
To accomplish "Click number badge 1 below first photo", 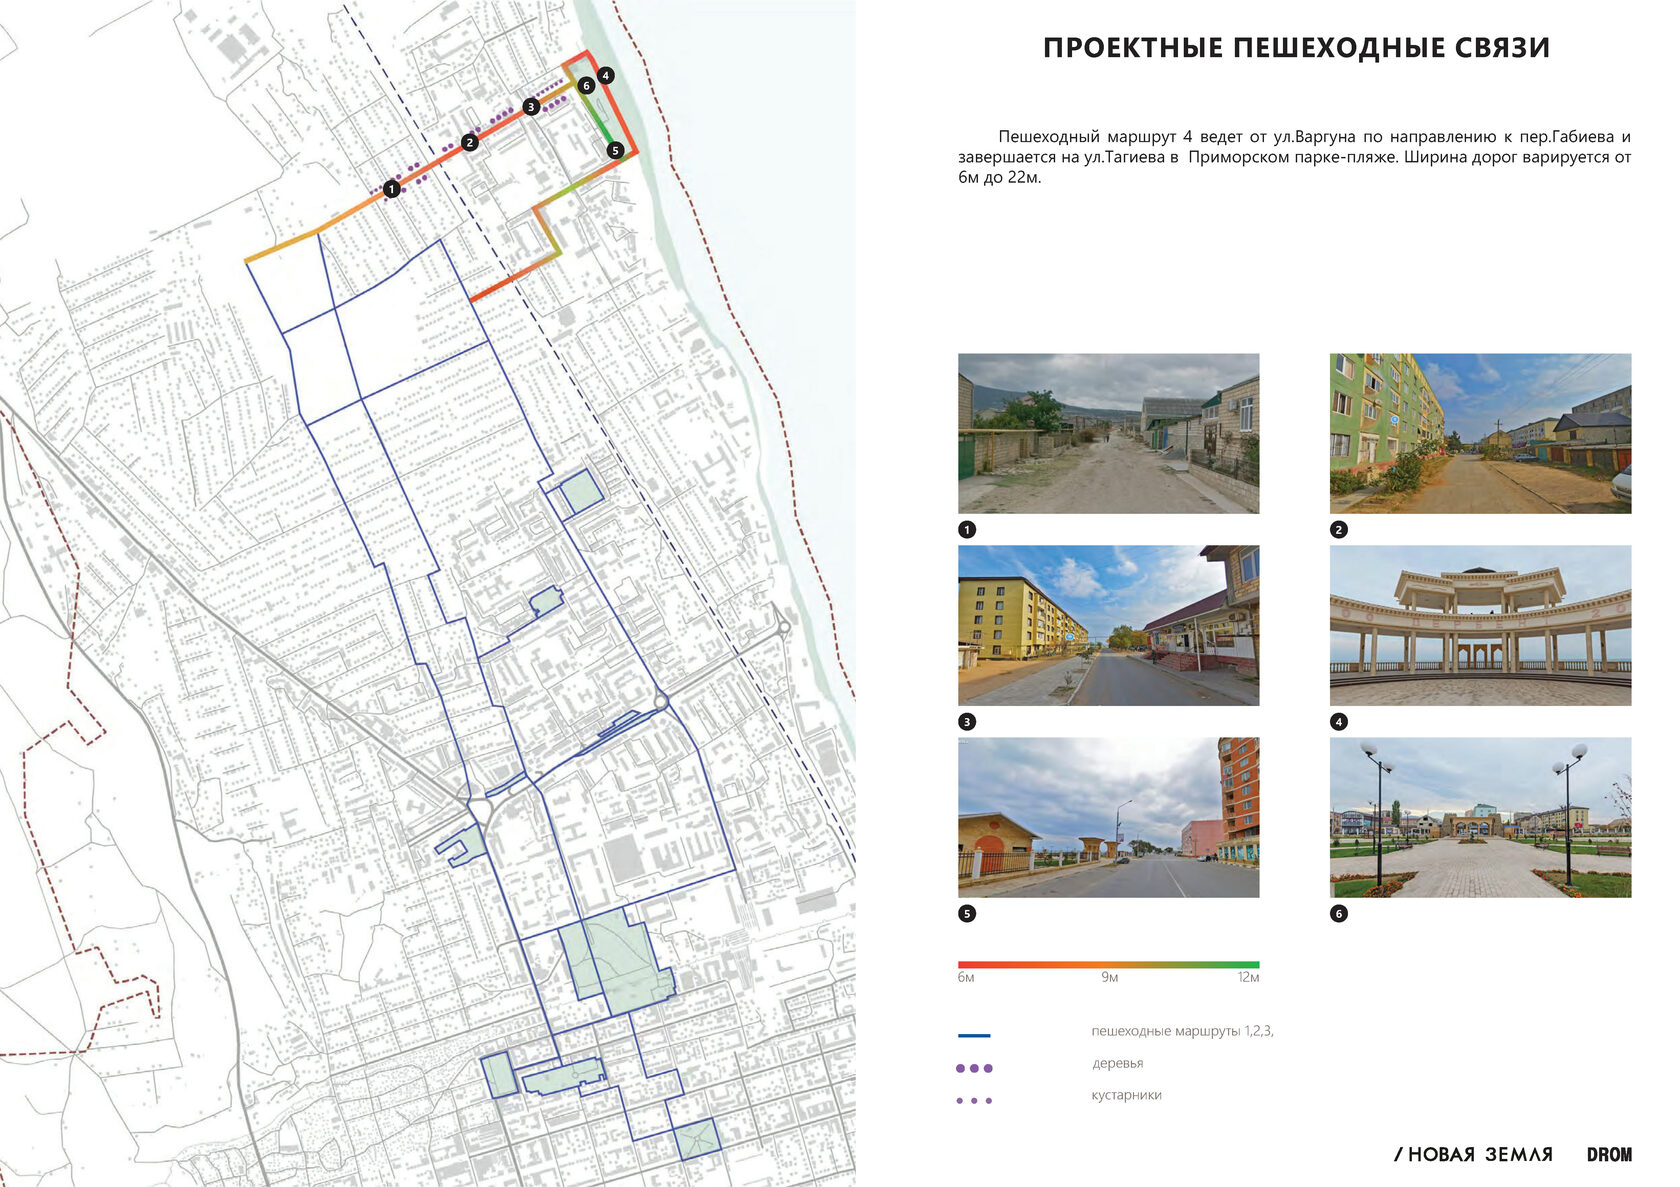I will pos(967,530).
